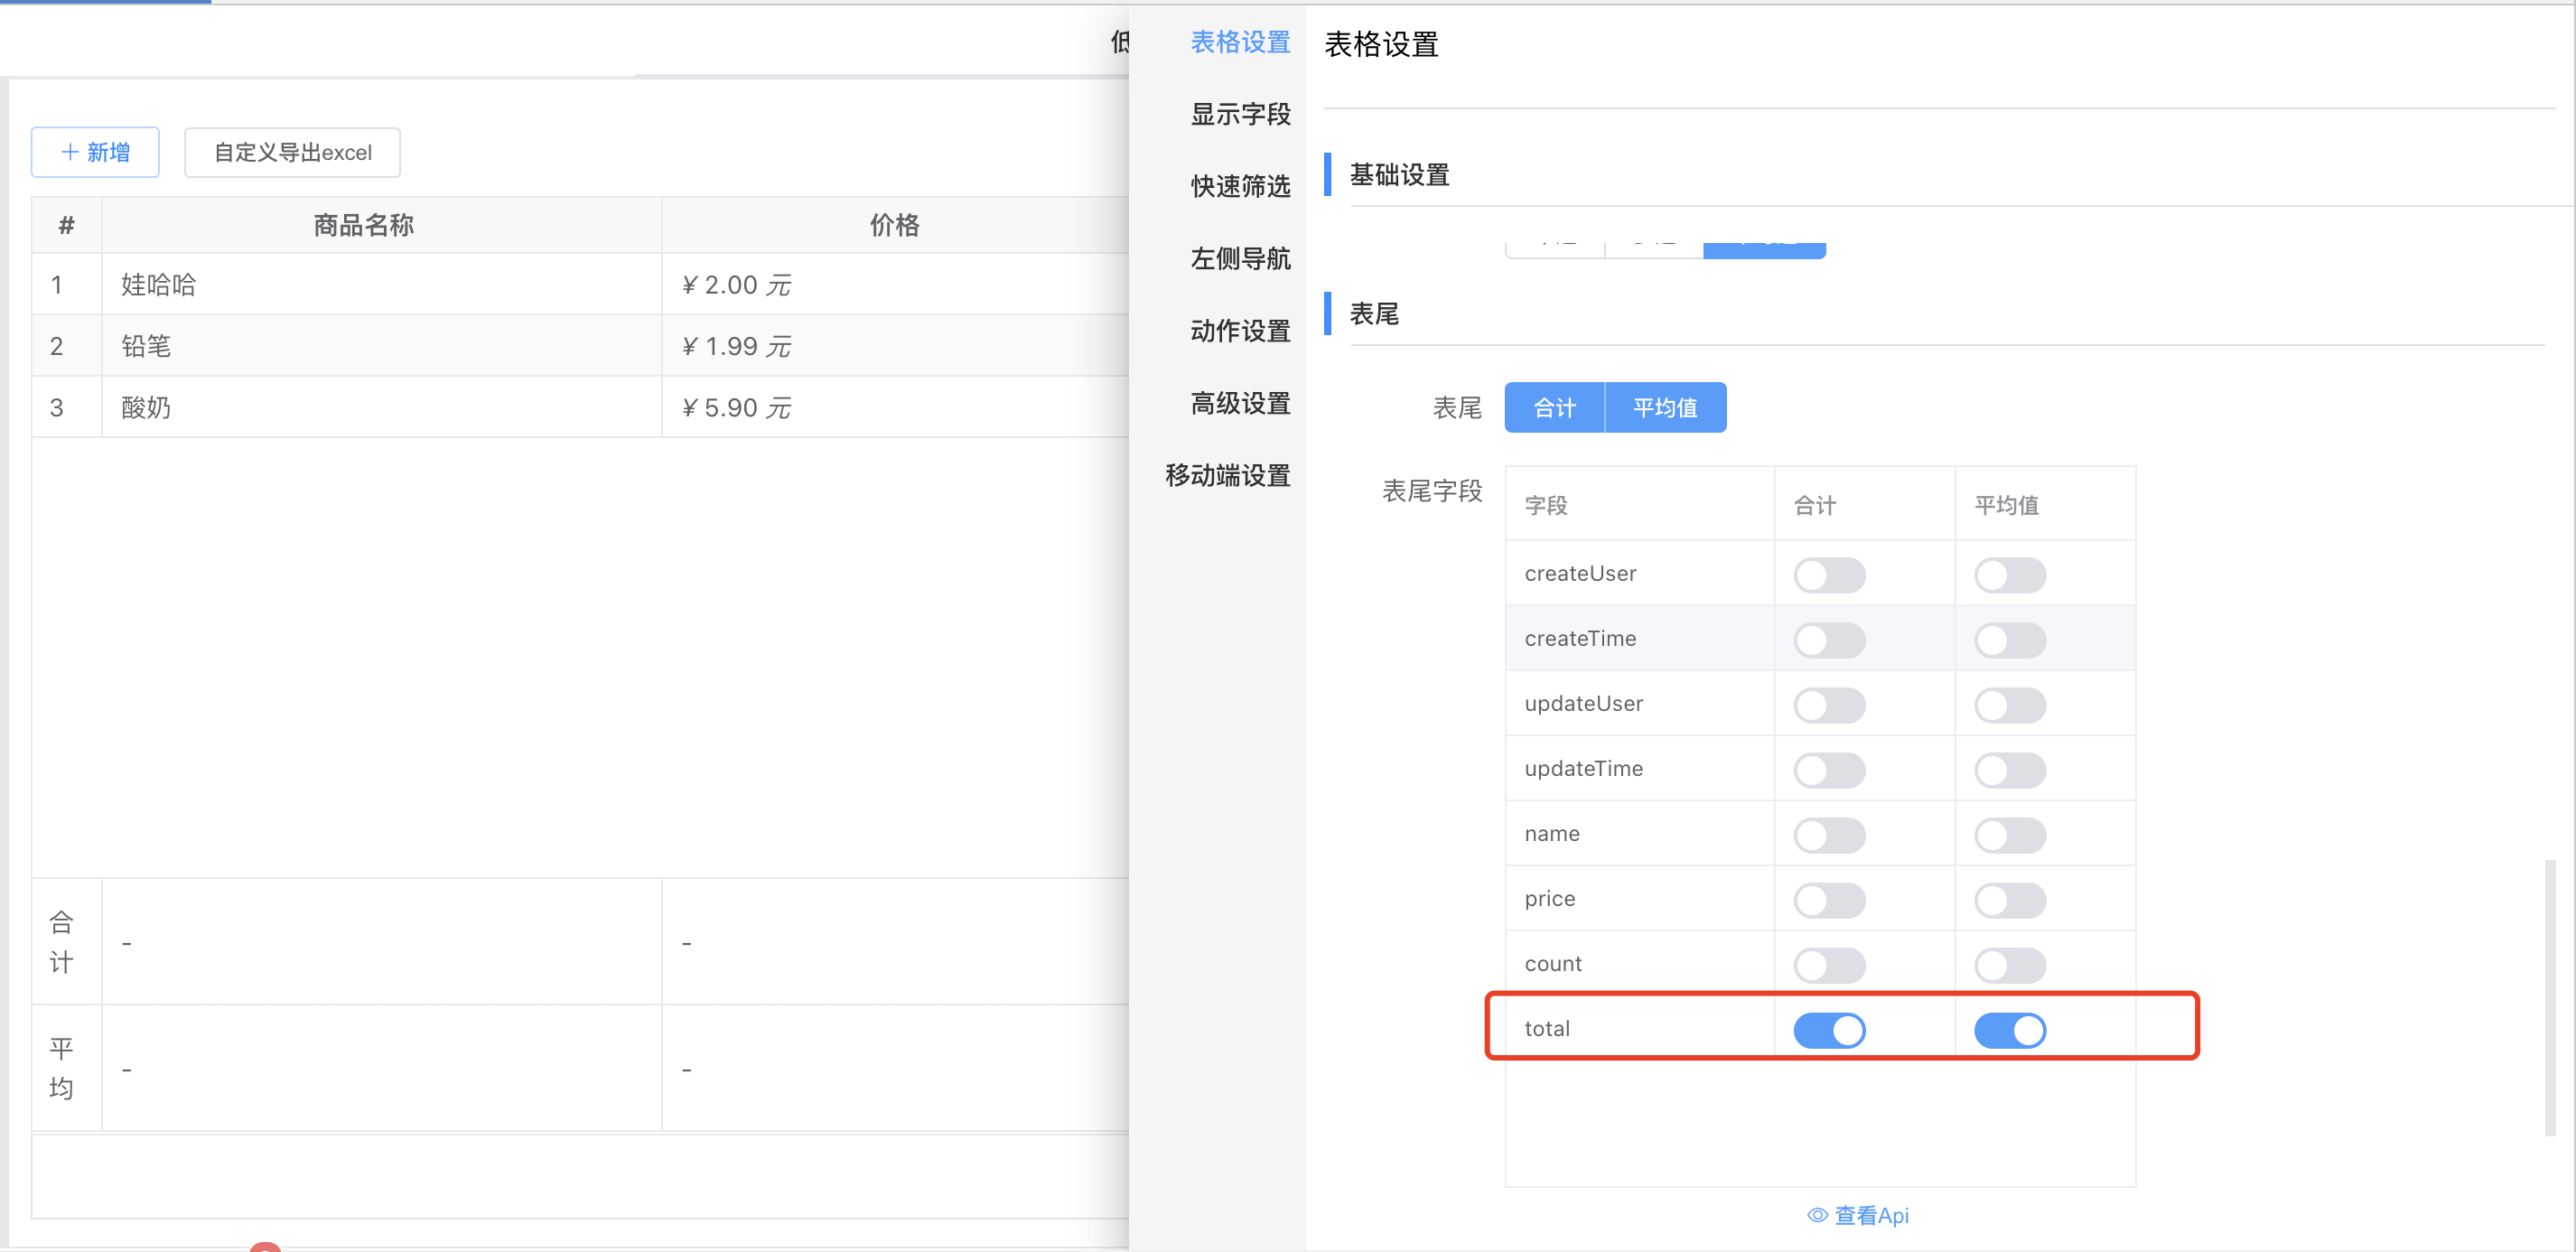Enable 平均值 switch for count field

click(x=2008, y=965)
